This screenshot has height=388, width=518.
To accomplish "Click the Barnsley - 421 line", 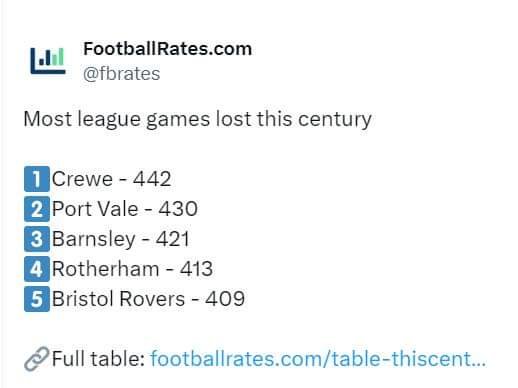I will coord(121,239).
